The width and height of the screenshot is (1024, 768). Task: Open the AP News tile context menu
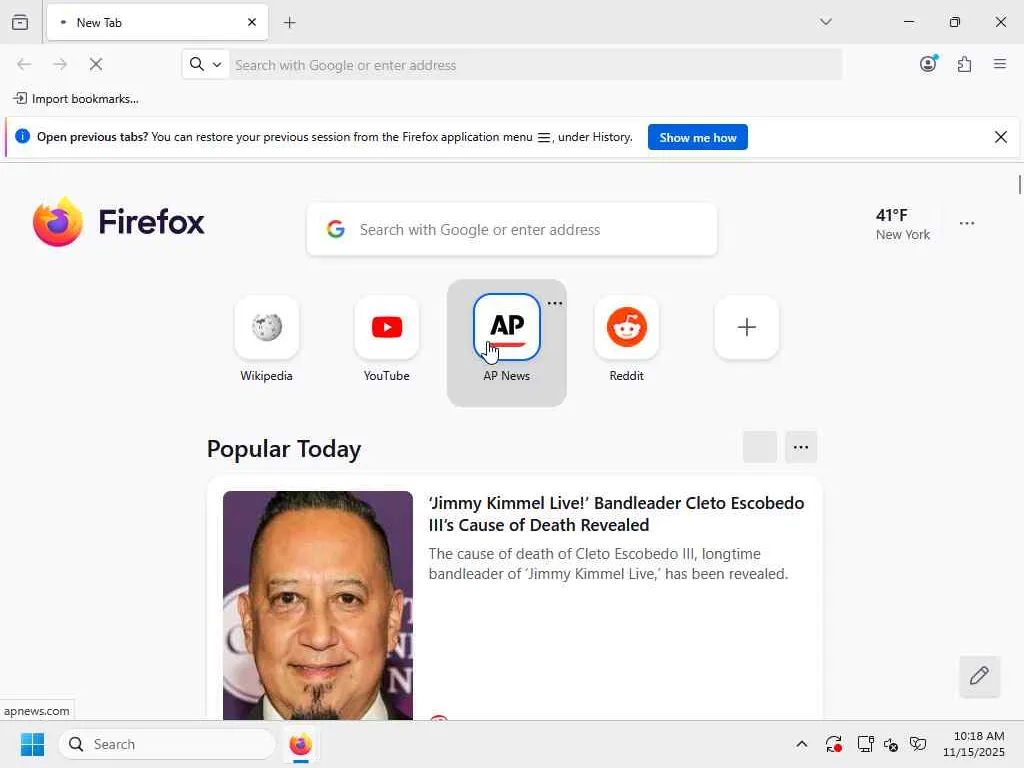pos(554,303)
